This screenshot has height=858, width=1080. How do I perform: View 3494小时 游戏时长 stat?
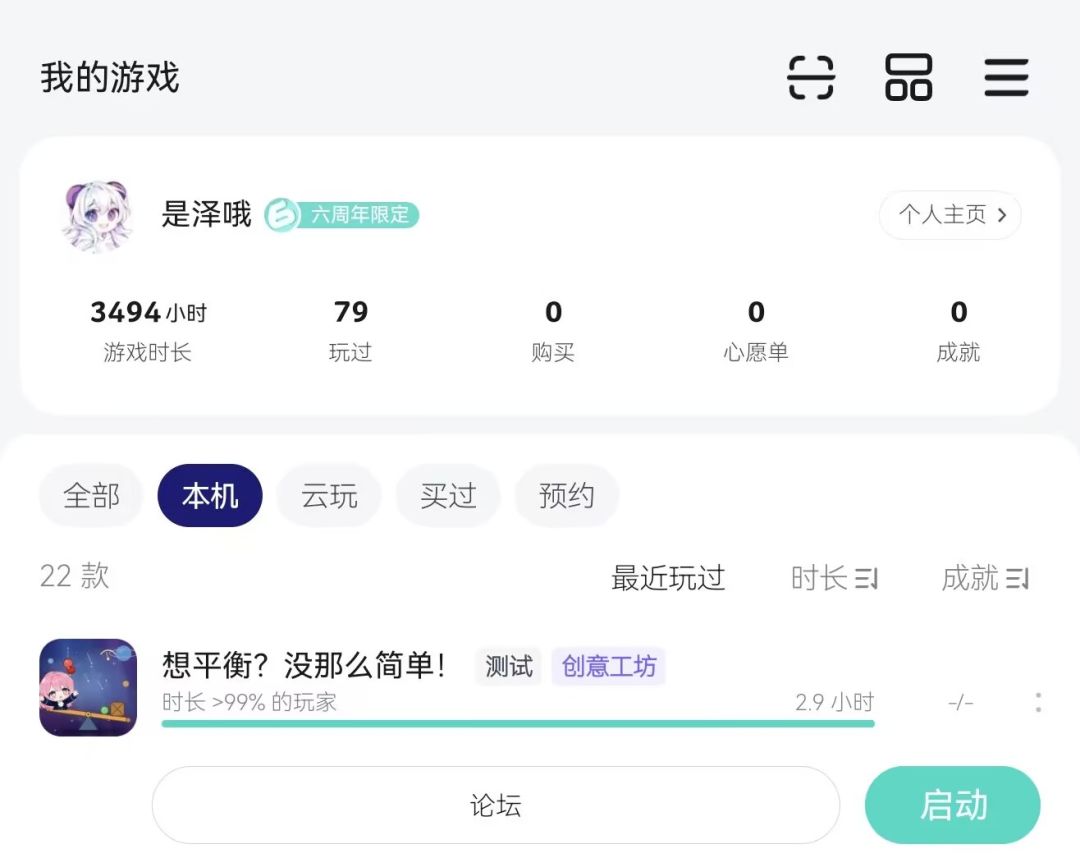[x=147, y=330]
